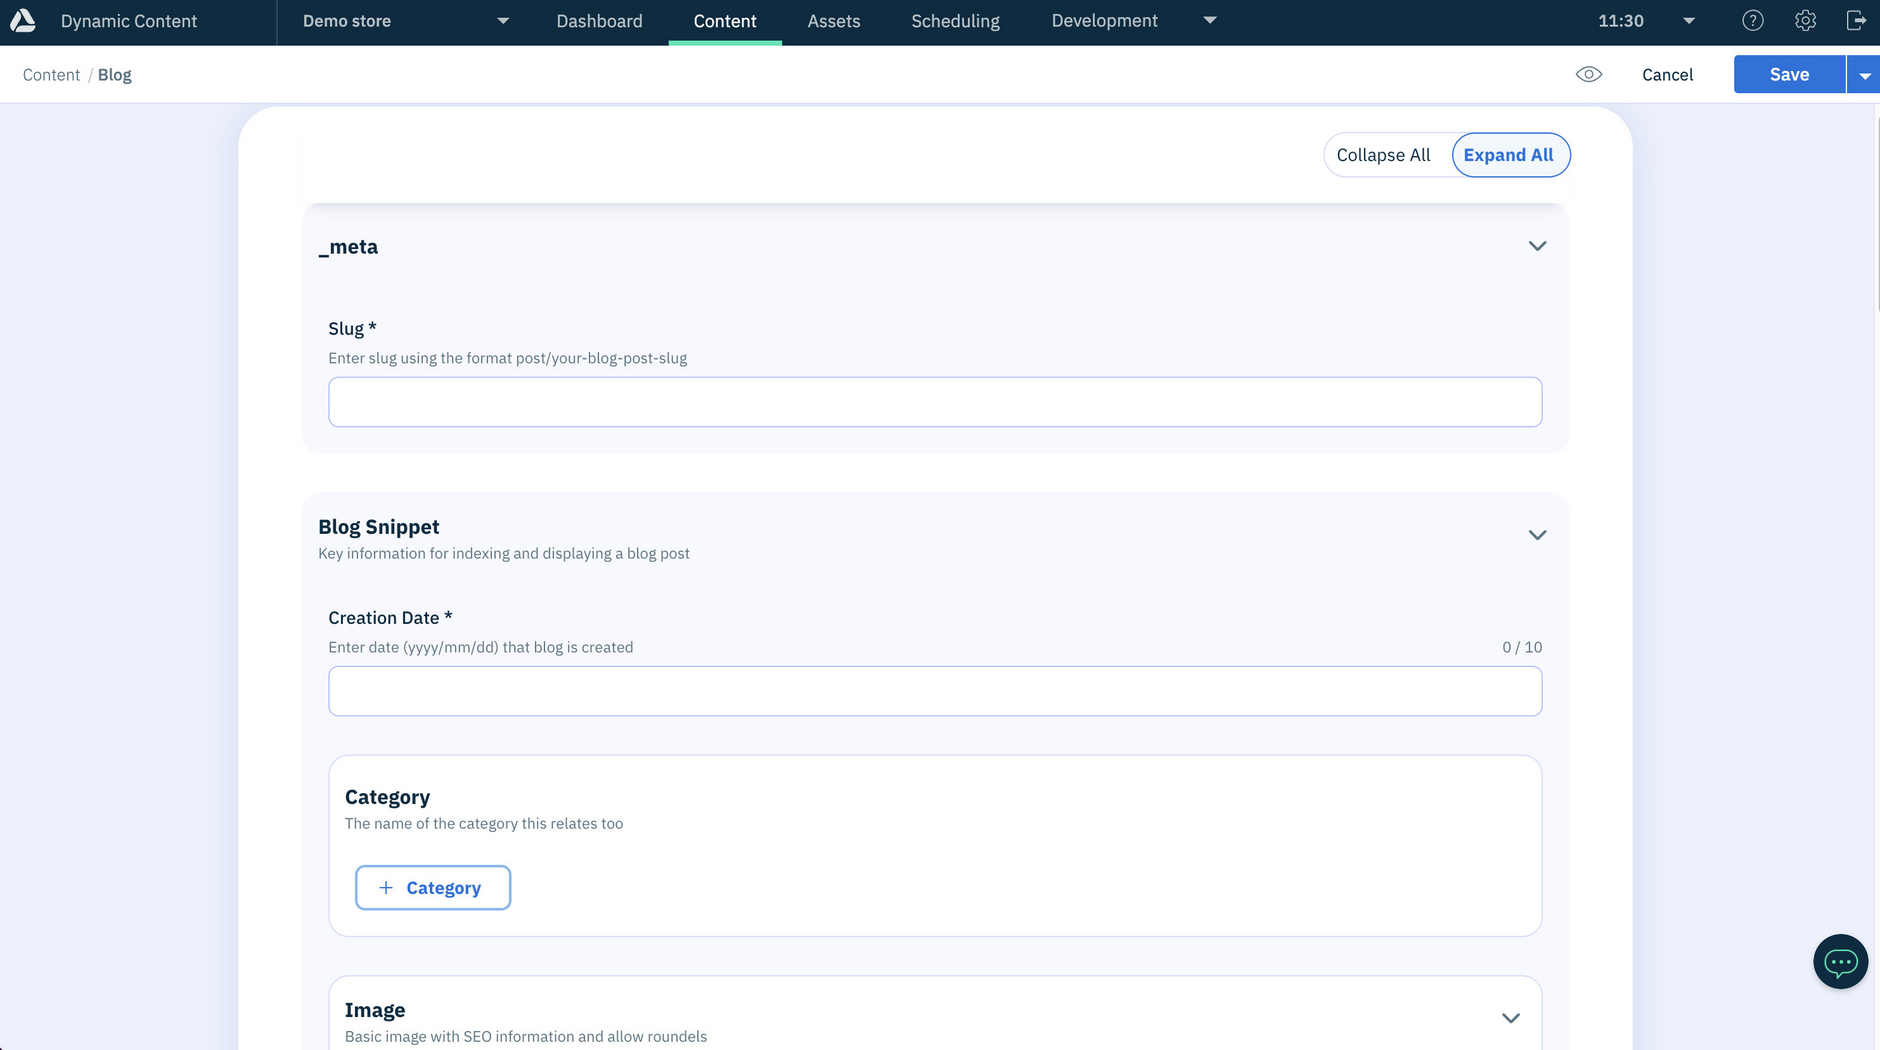This screenshot has width=1880, height=1050.
Task: Navigate to Content breadcrumb link
Action: (51, 75)
